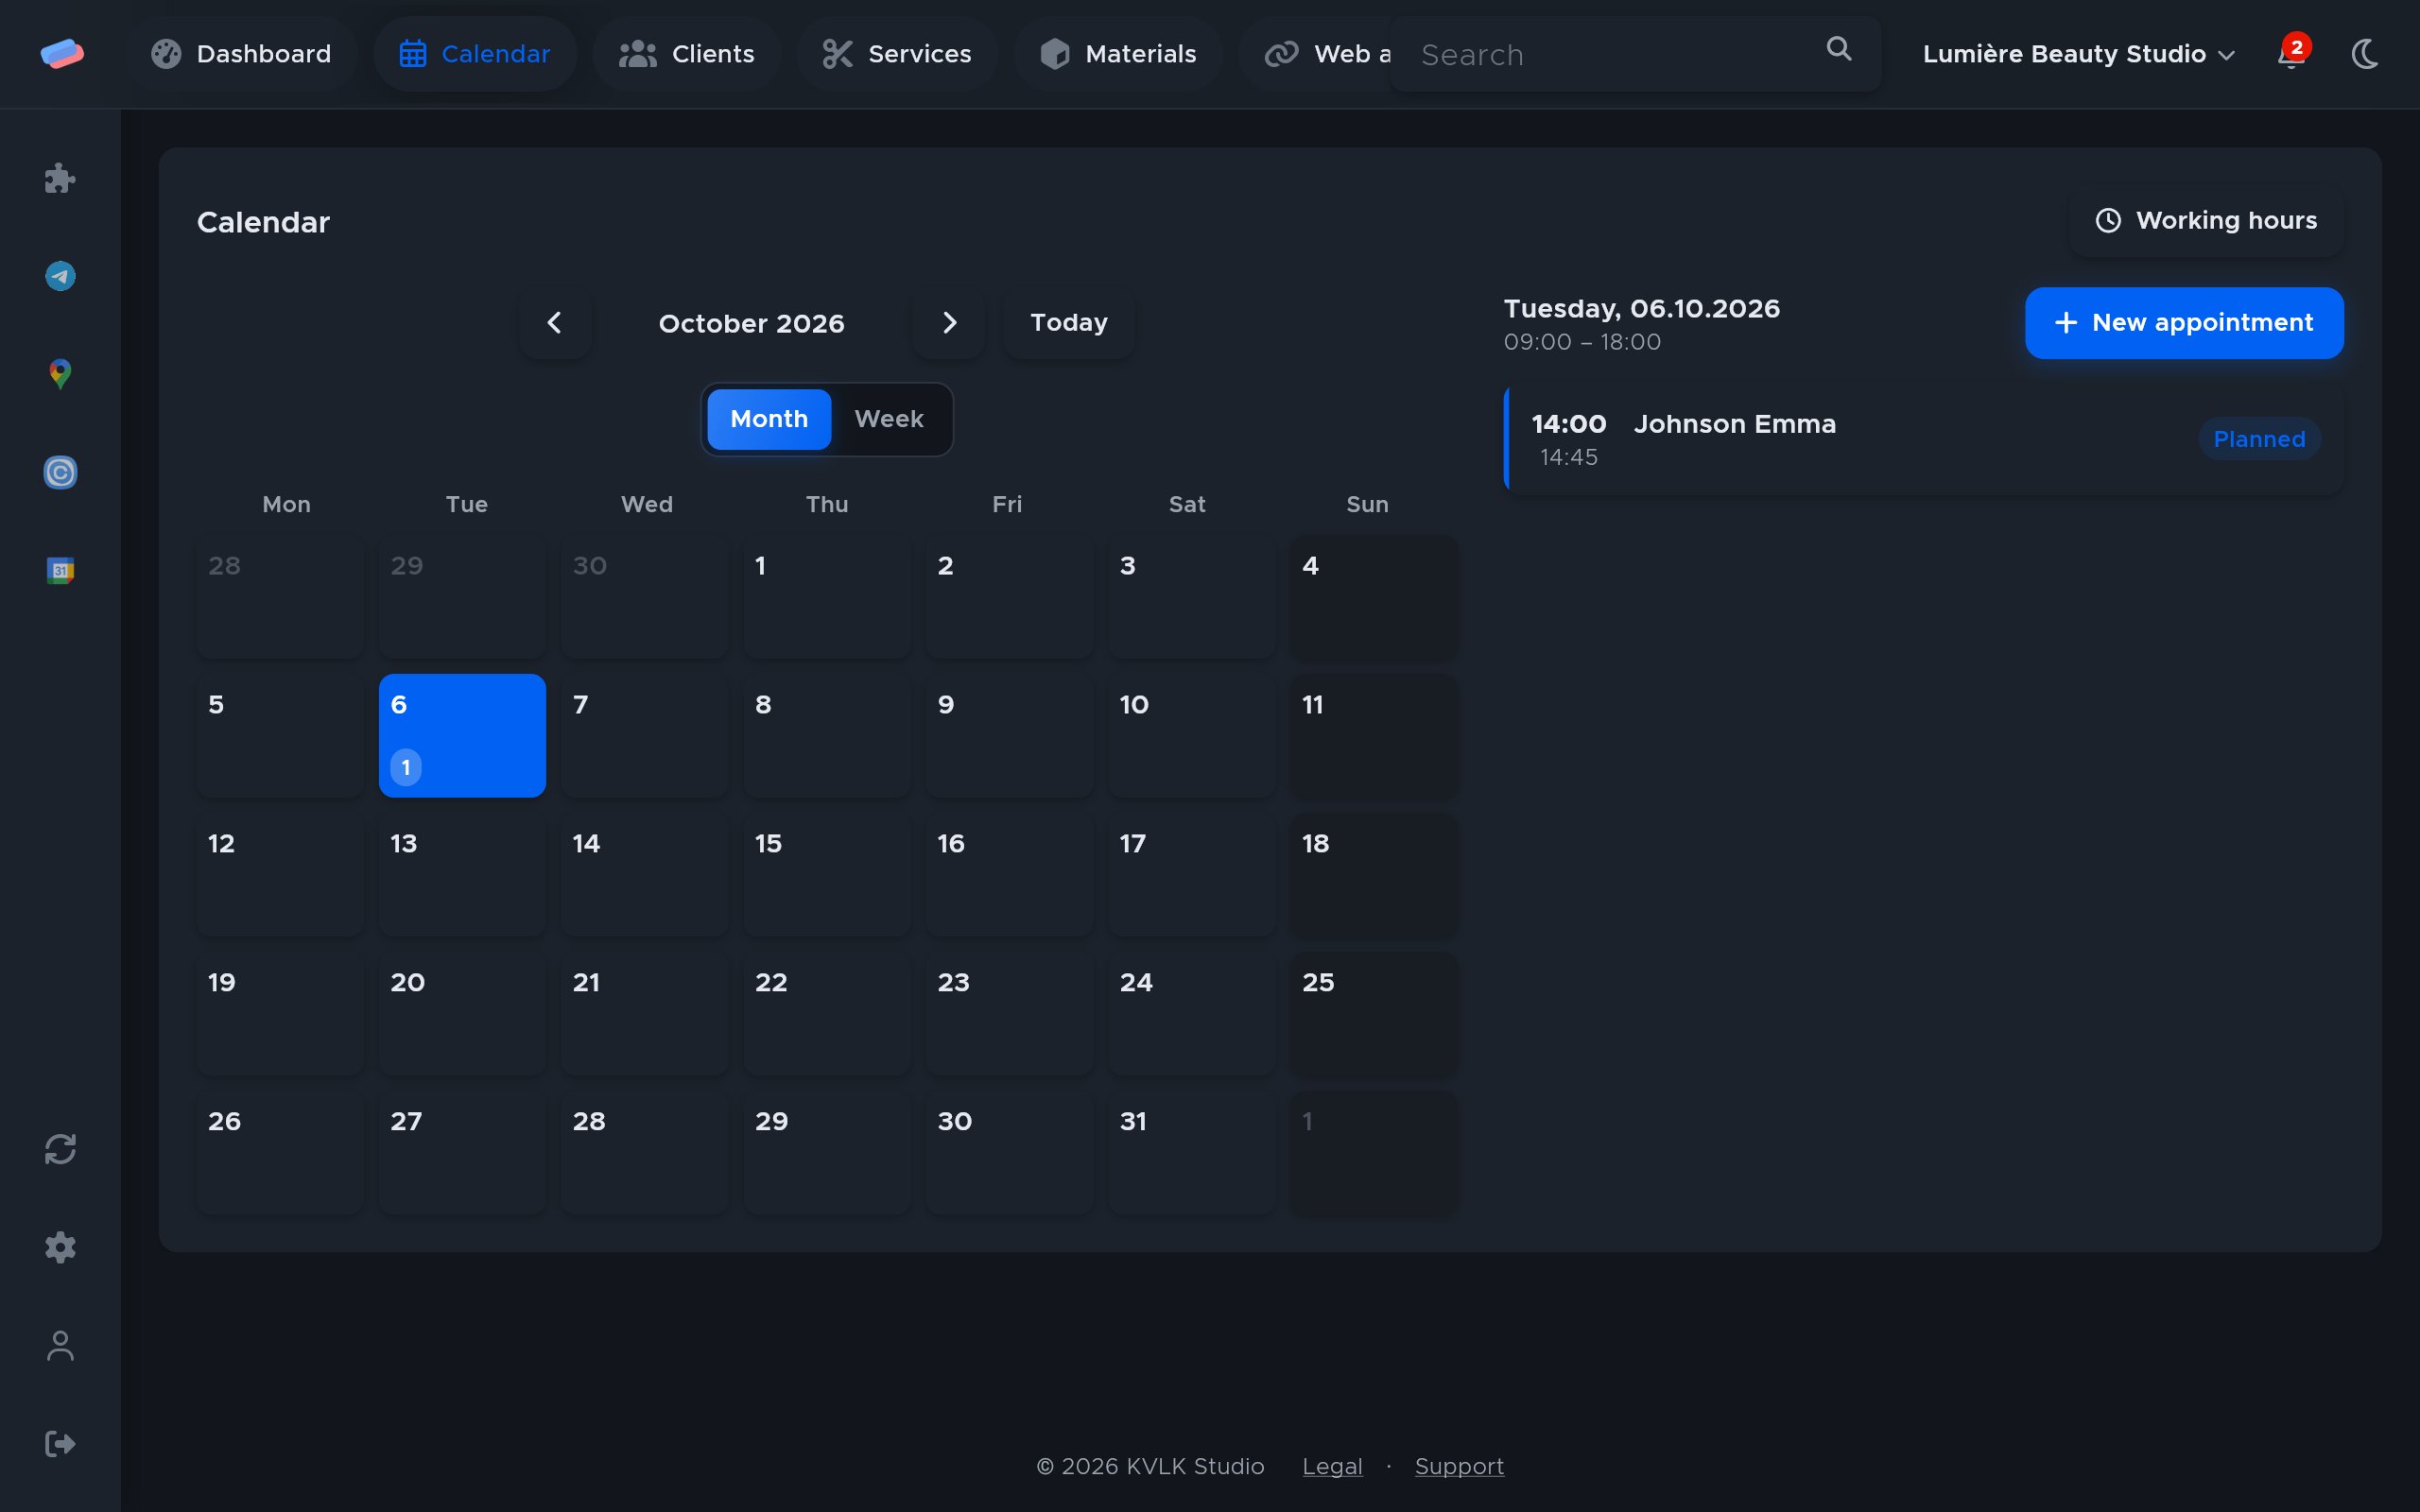2420x1512 pixels.
Task: Switch to Month view
Action: point(769,419)
